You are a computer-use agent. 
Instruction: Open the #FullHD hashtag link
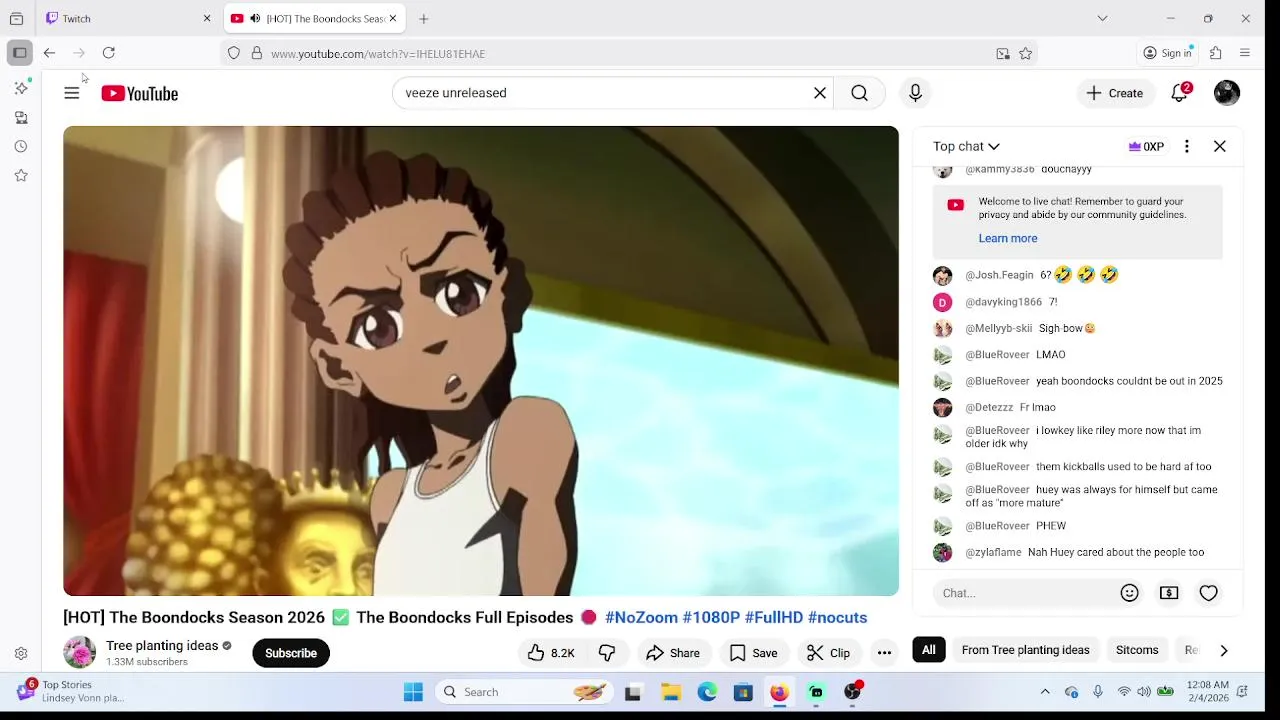(774, 618)
